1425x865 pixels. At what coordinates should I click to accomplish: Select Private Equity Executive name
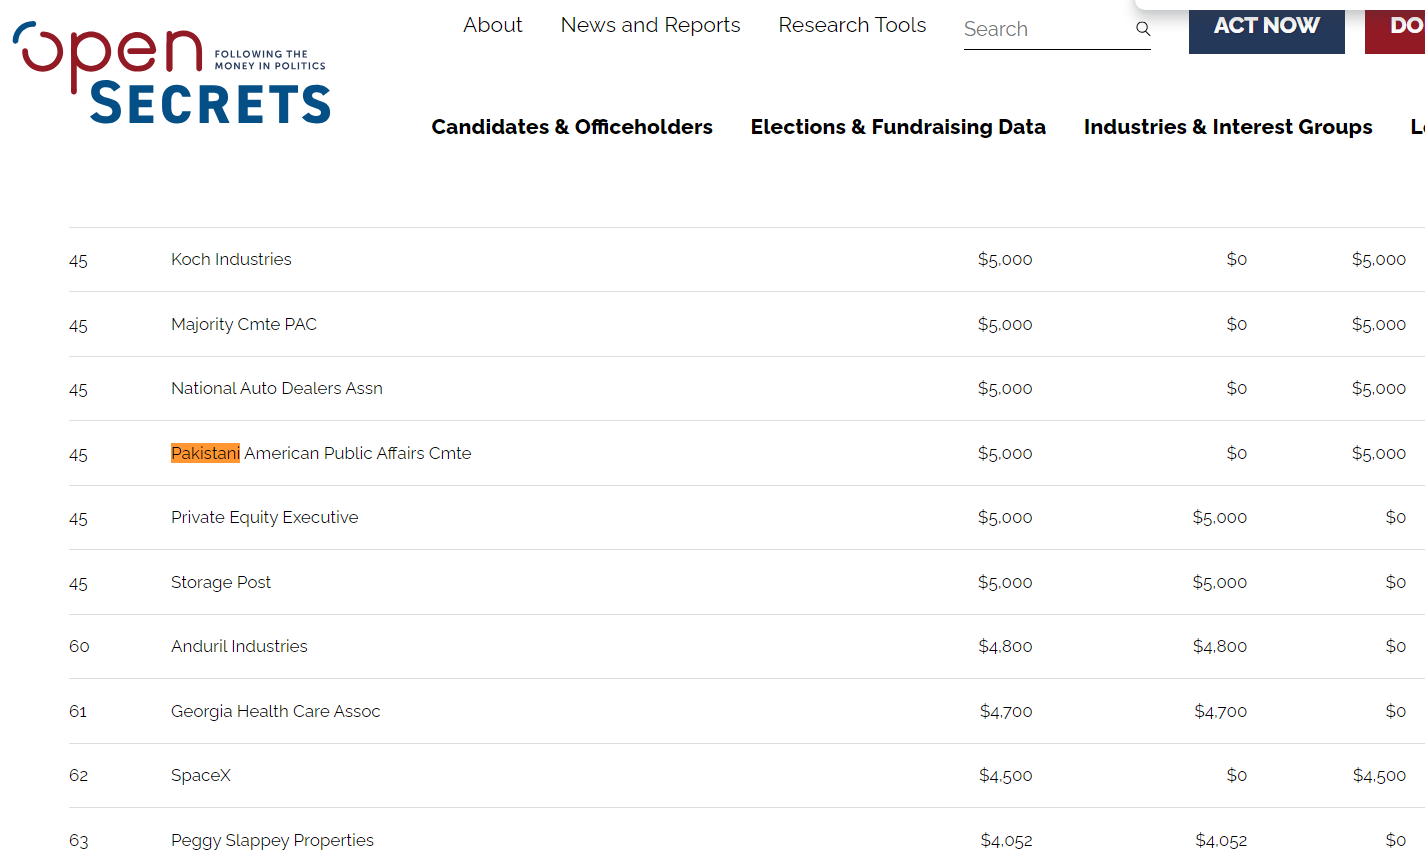coord(265,517)
